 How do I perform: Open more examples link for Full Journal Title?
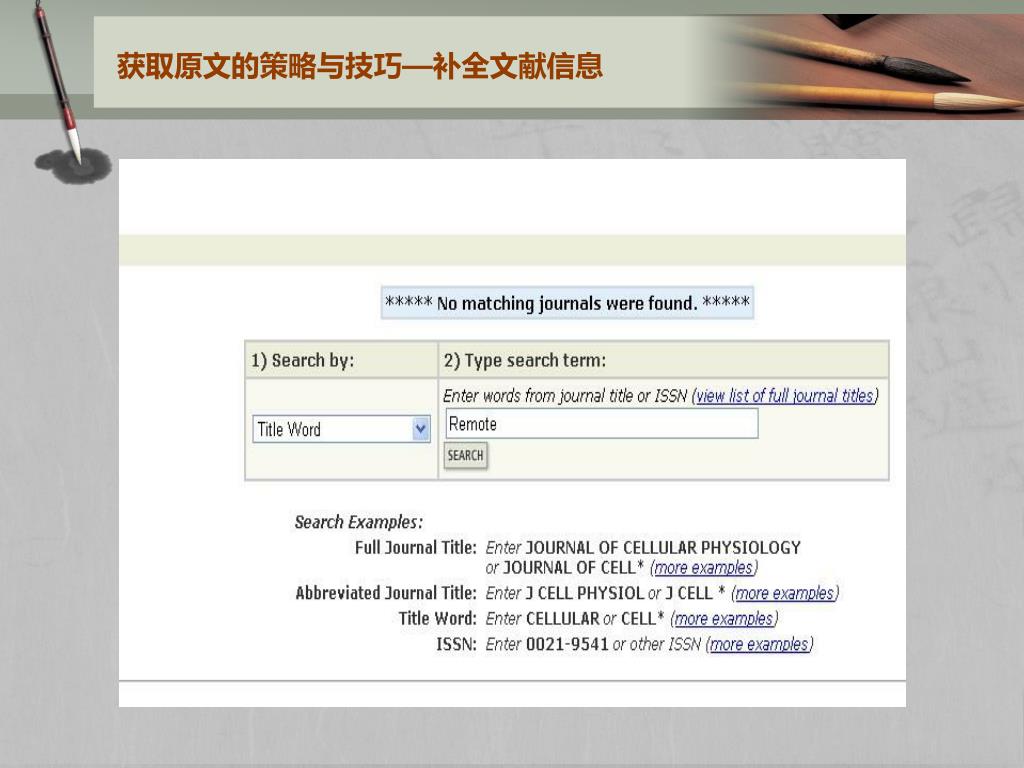704,568
